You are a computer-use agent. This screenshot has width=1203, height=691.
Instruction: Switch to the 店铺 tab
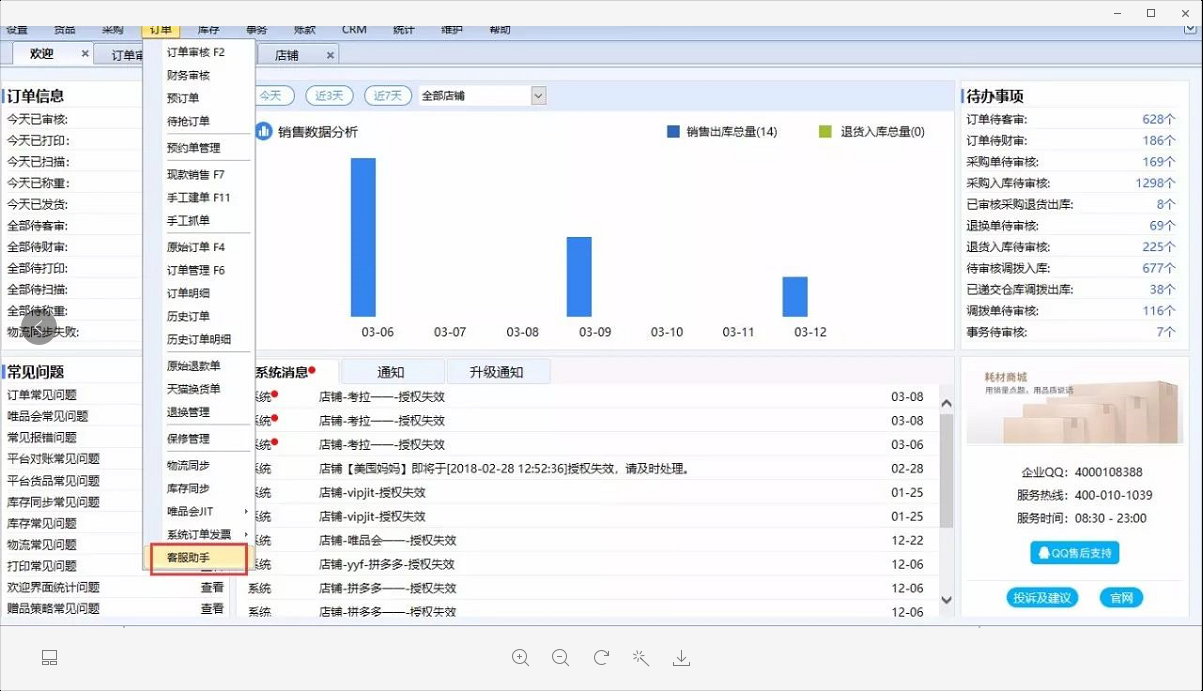[287, 55]
